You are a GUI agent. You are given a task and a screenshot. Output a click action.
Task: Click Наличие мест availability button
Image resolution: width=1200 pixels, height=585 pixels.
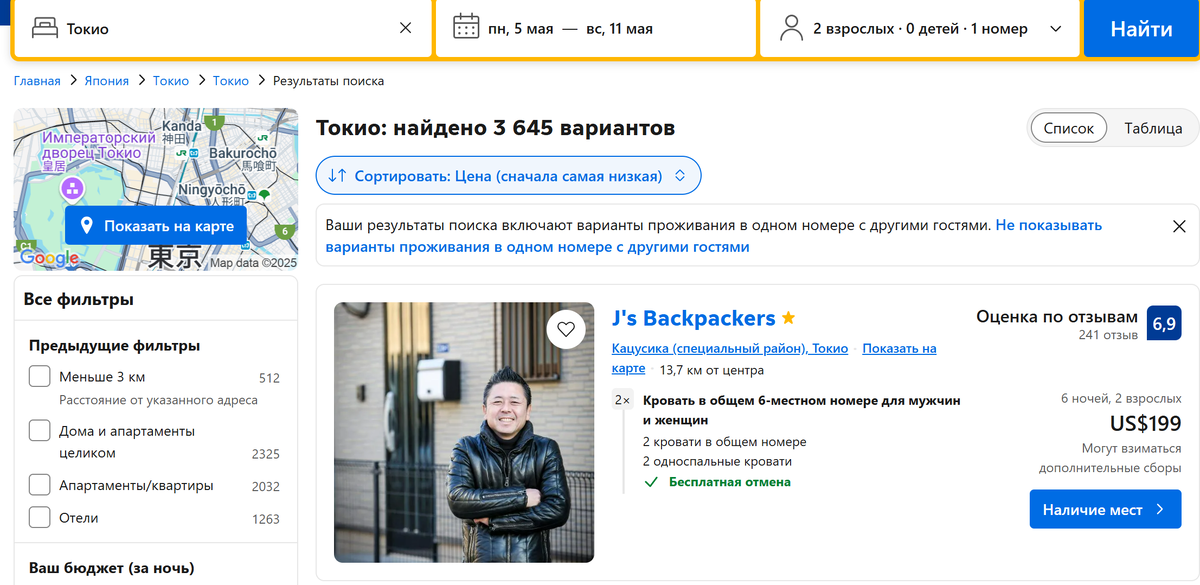pyautogui.click(x=1105, y=509)
